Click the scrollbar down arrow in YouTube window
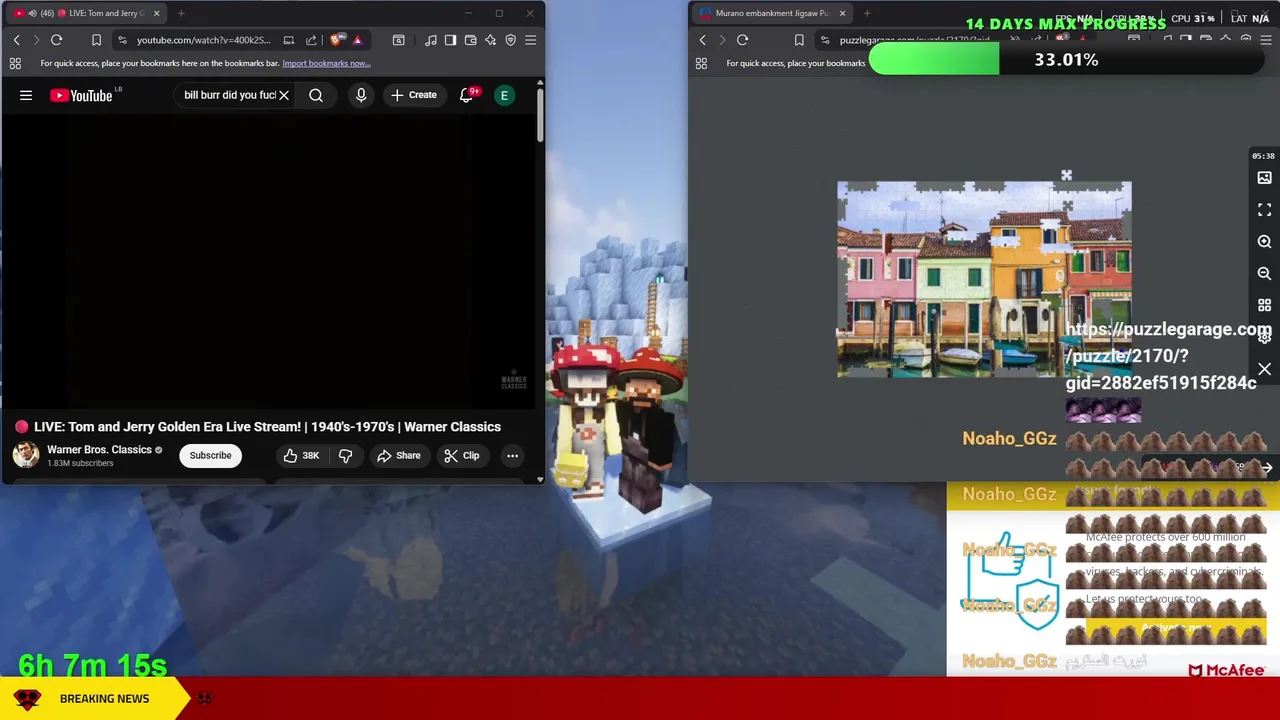The height and width of the screenshot is (720, 1280). coord(540,480)
